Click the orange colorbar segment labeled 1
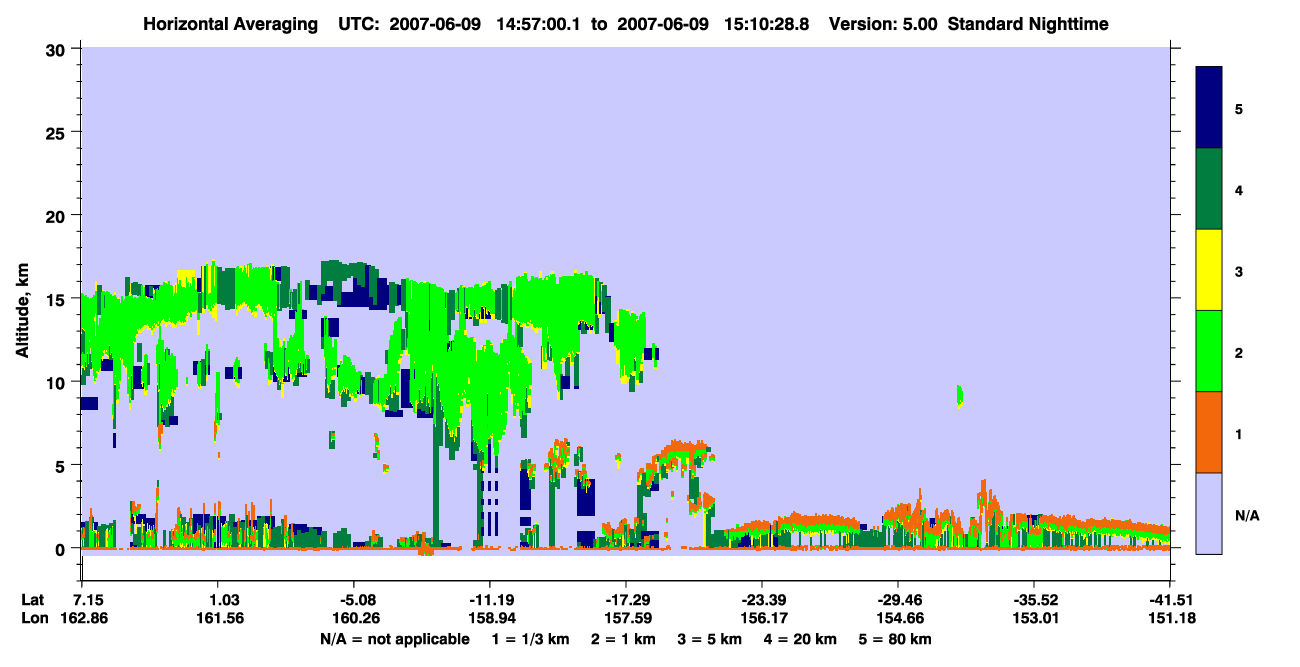This screenshot has height=667, width=1300. (1209, 432)
